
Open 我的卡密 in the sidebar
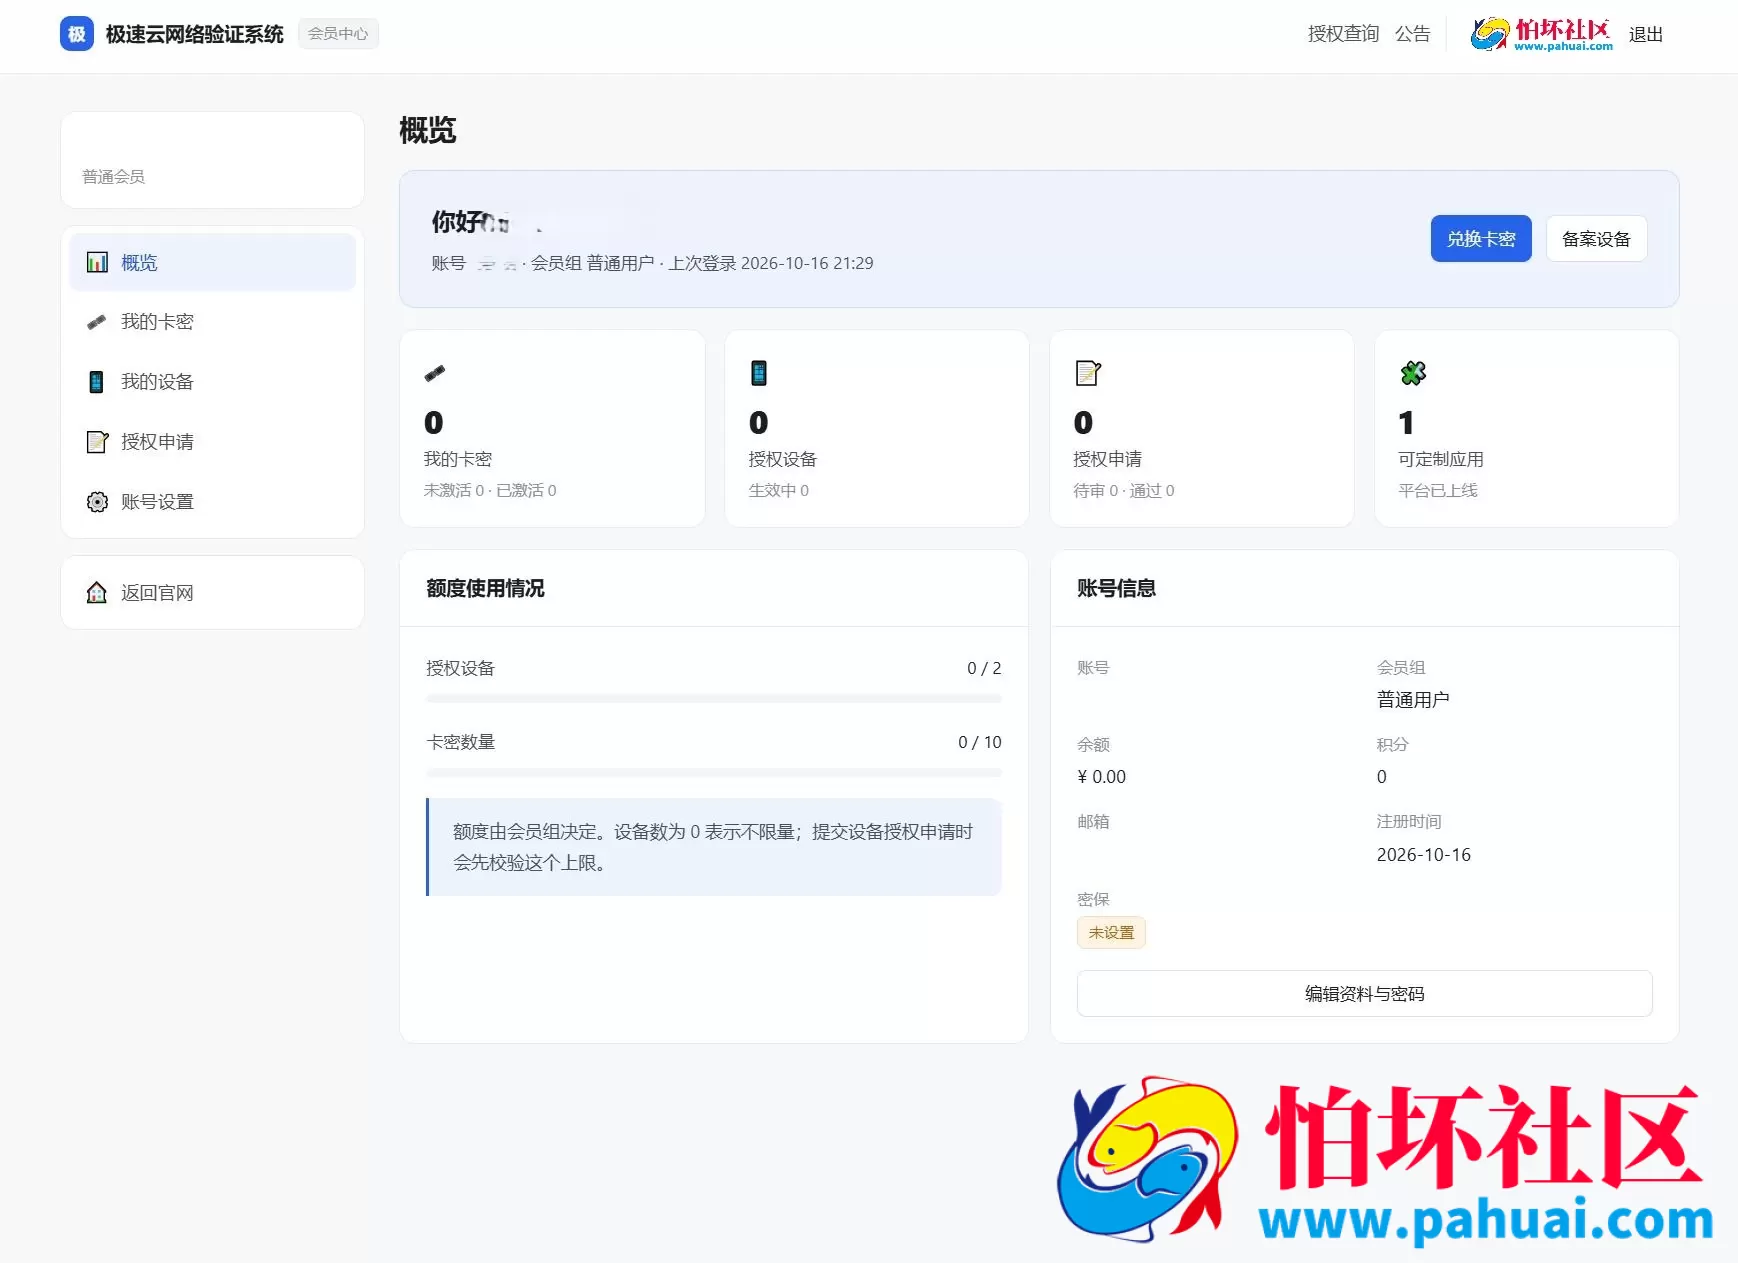click(213, 322)
